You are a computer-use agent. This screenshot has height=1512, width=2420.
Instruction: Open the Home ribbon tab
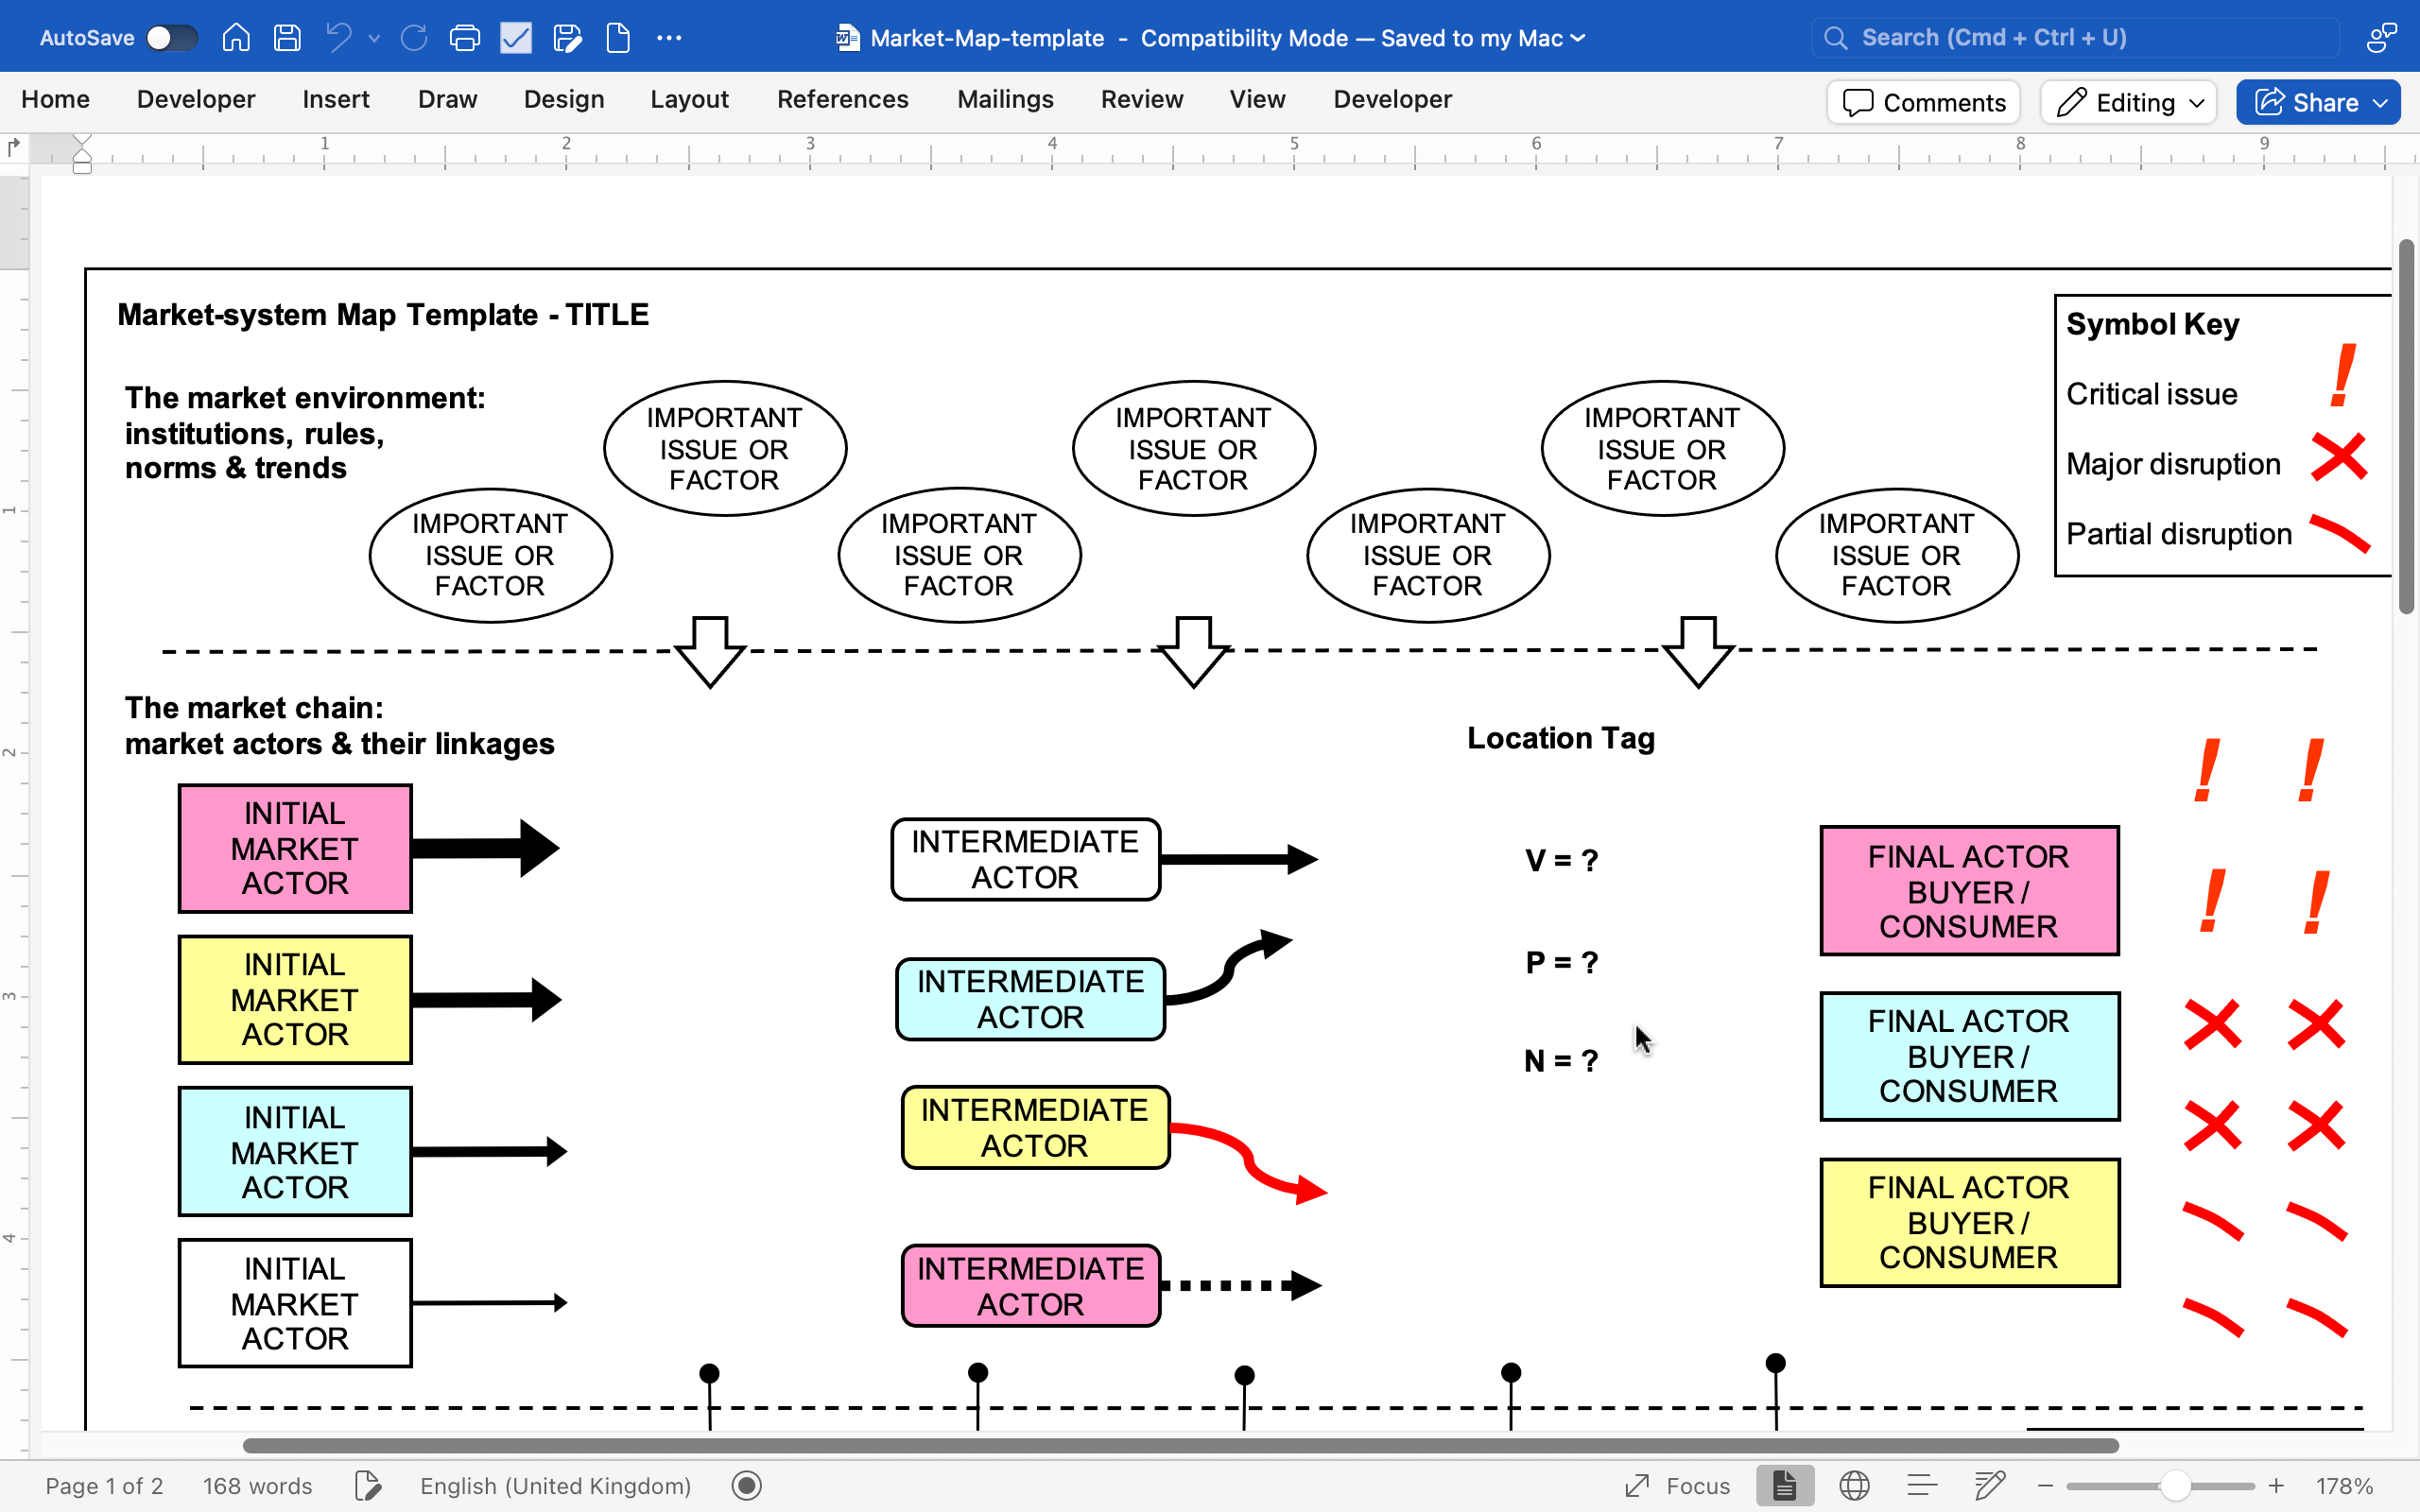pyautogui.click(x=55, y=99)
